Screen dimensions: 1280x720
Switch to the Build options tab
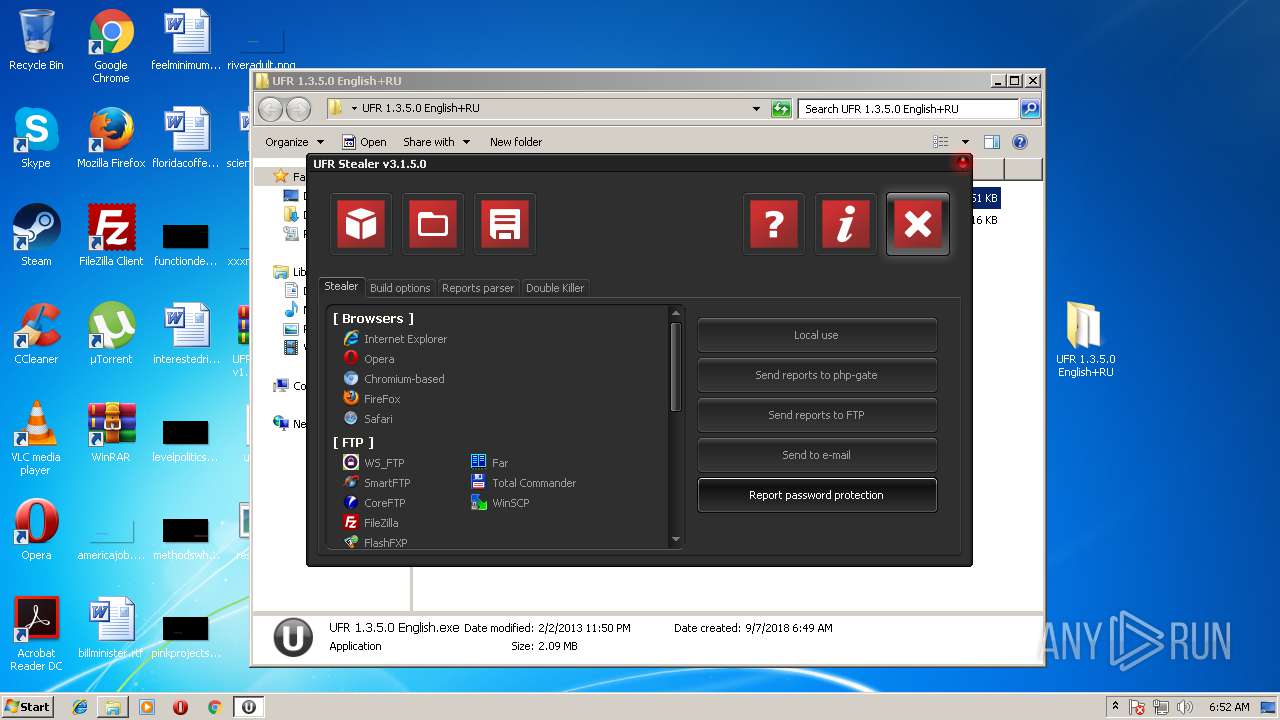[x=400, y=288]
